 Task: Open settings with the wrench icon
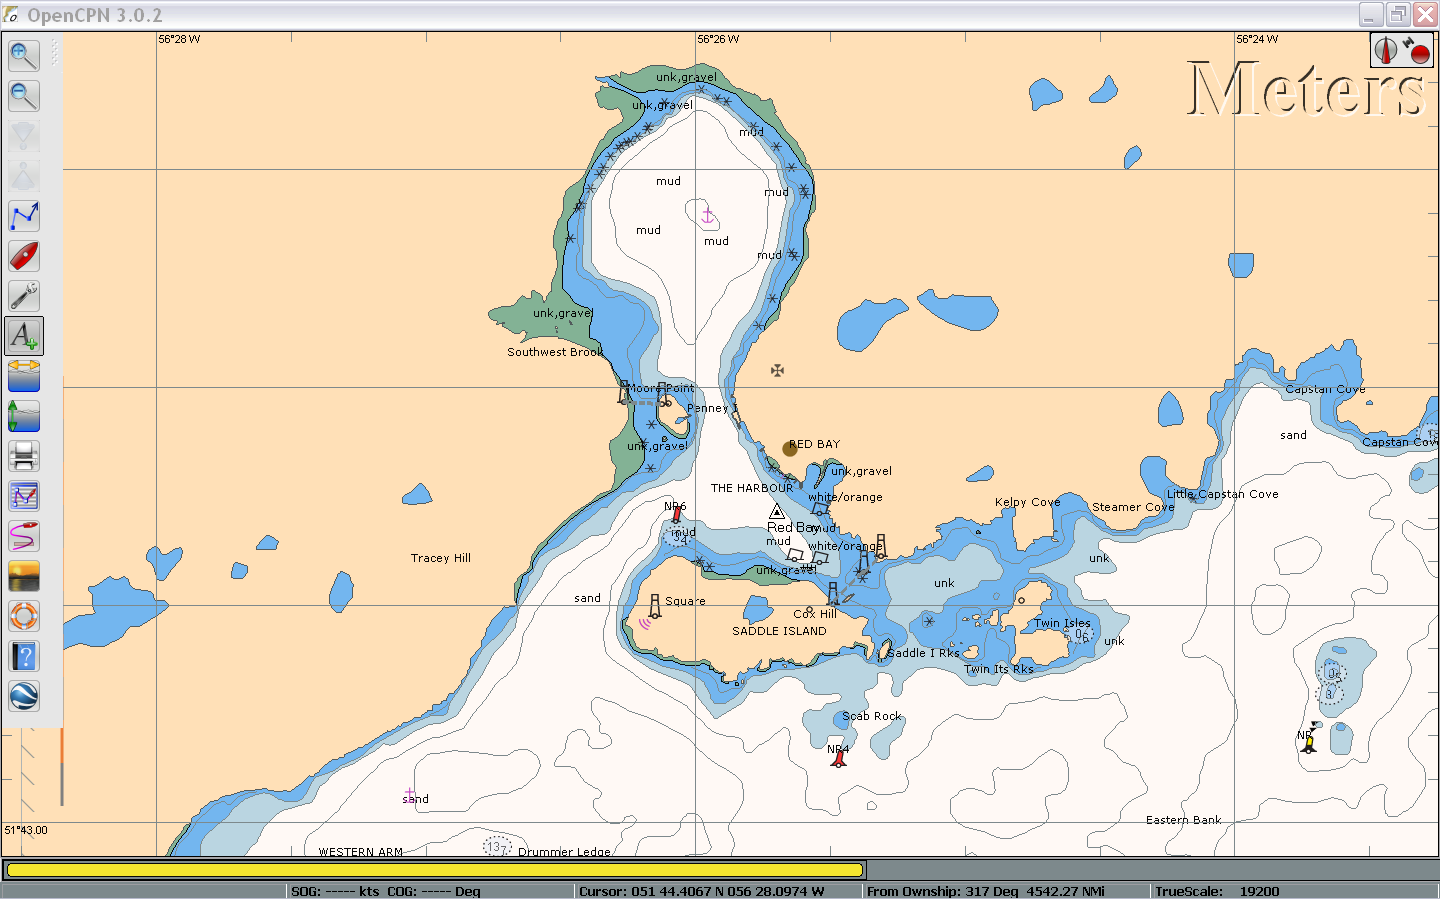pos(24,296)
